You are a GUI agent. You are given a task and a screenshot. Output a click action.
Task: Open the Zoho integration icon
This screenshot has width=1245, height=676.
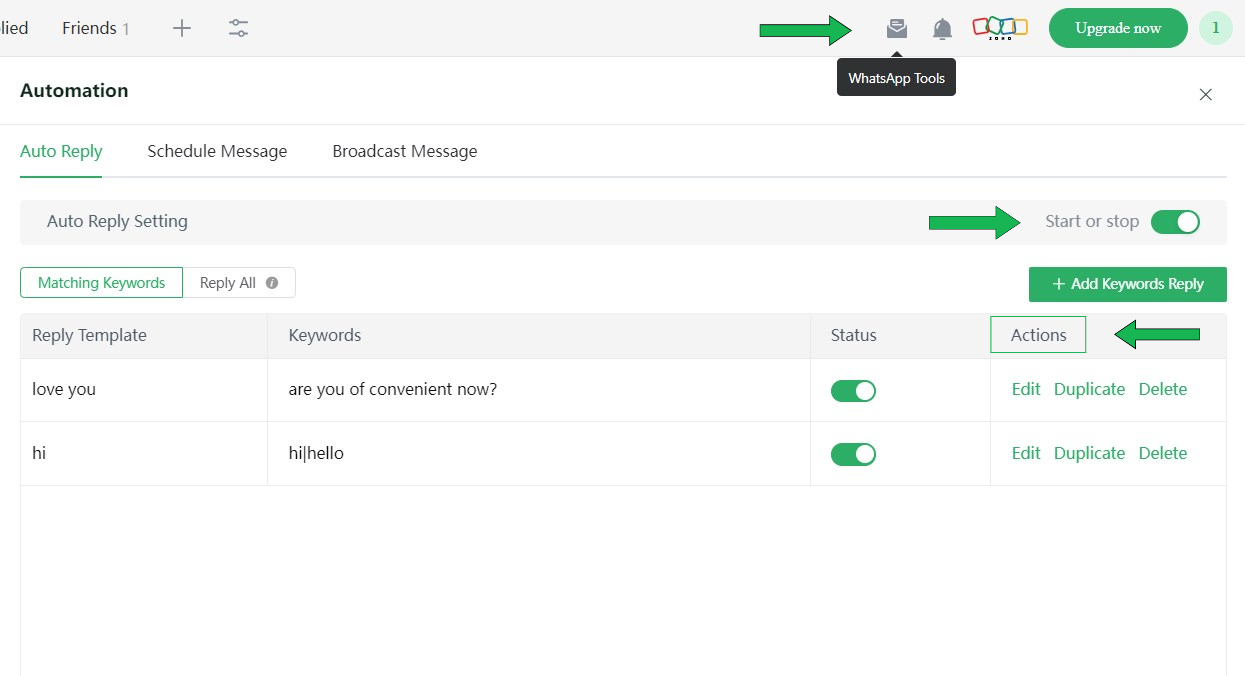point(1000,28)
